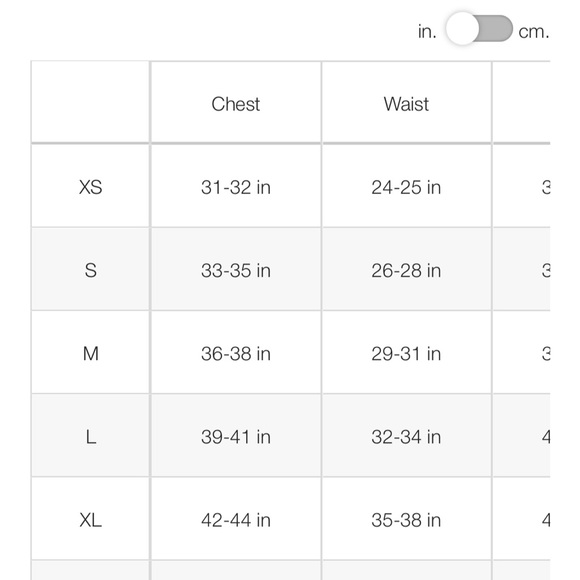Image resolution: width=580 pixels, height=580 pixels.
Task: Click the S waist cell 26-28 in
Action: 406,270
